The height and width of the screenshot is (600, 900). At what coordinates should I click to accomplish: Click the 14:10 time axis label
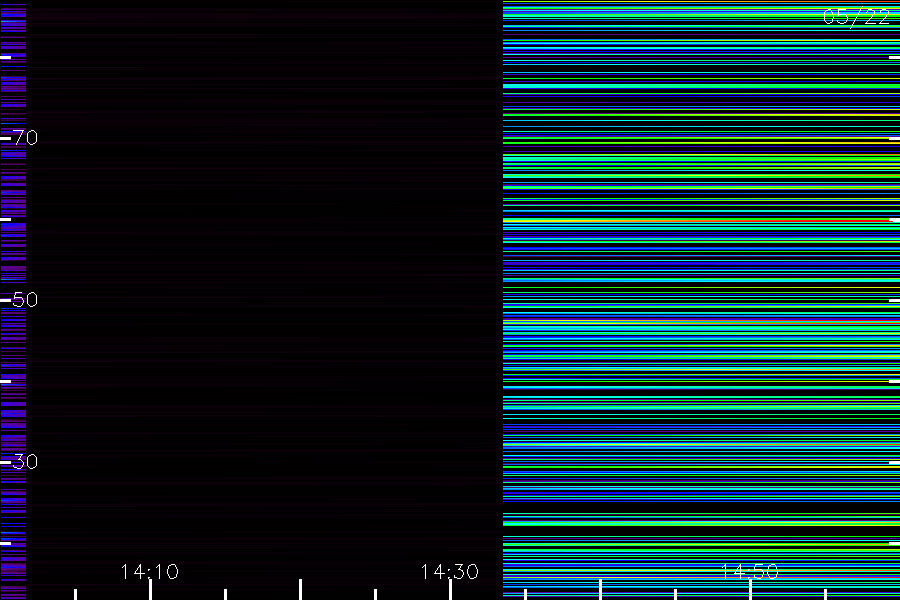[150, 572]
